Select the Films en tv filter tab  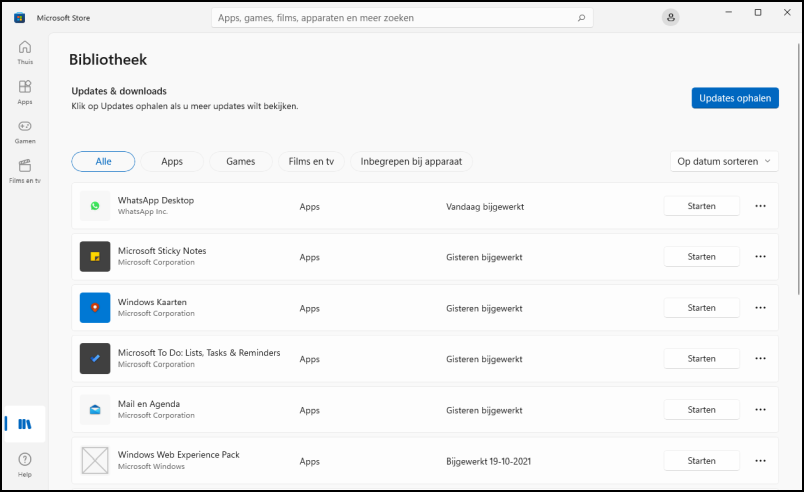click(311, 161)
